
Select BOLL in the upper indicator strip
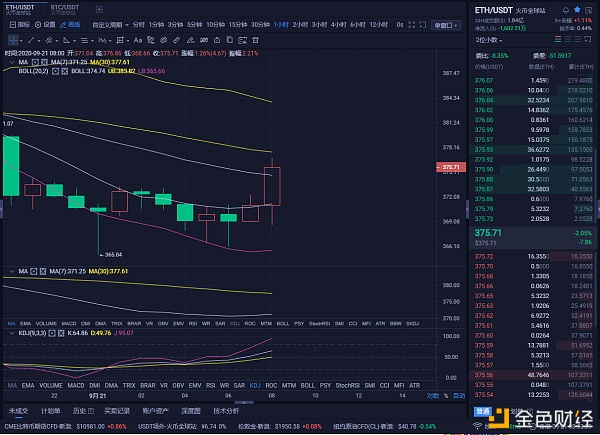click(283, 324)
